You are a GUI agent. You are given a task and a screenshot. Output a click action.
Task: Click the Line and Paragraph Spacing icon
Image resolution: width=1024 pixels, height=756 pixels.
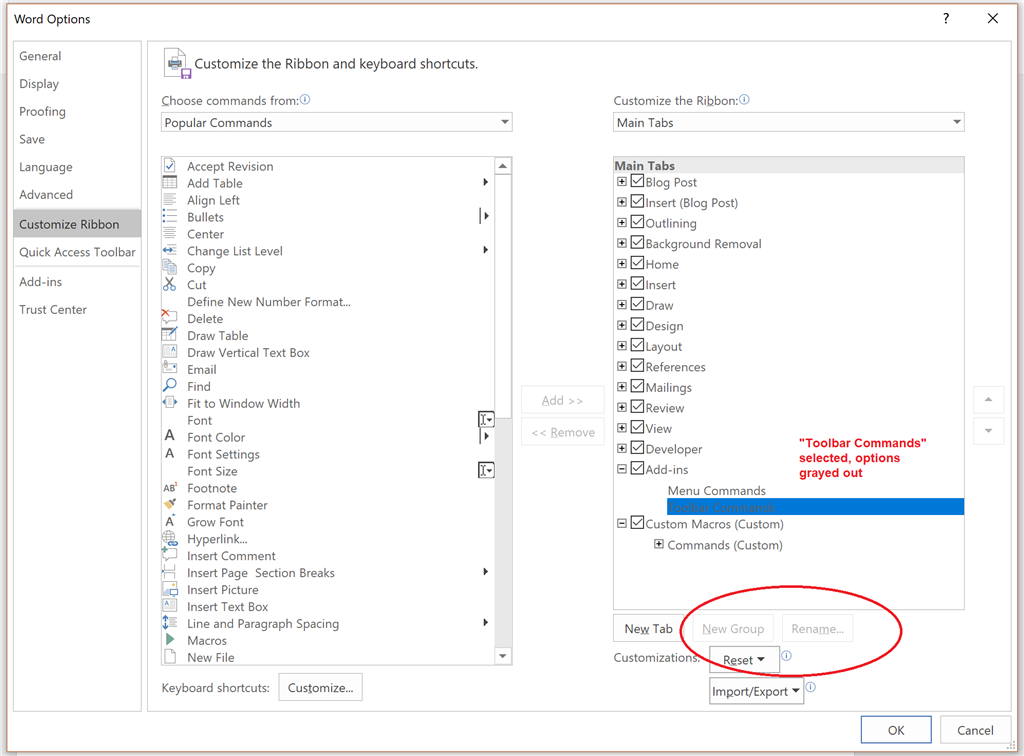point(170,623)
